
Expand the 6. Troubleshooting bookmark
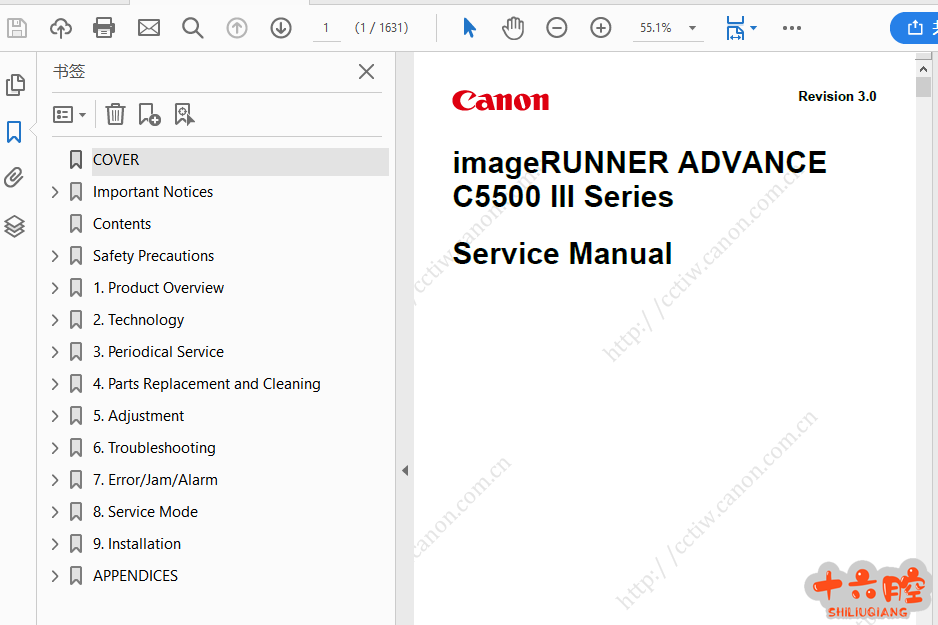point(55,448)
